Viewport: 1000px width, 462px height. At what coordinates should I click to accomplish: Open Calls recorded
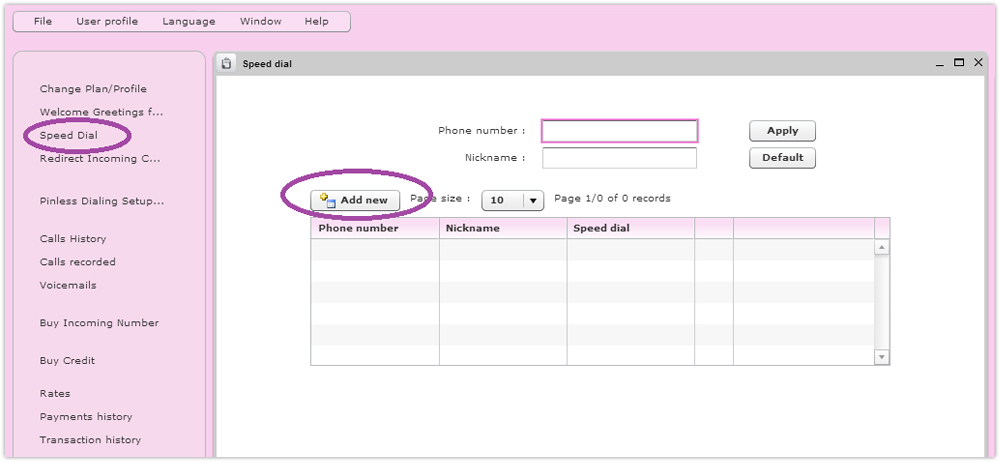point(77,262)
